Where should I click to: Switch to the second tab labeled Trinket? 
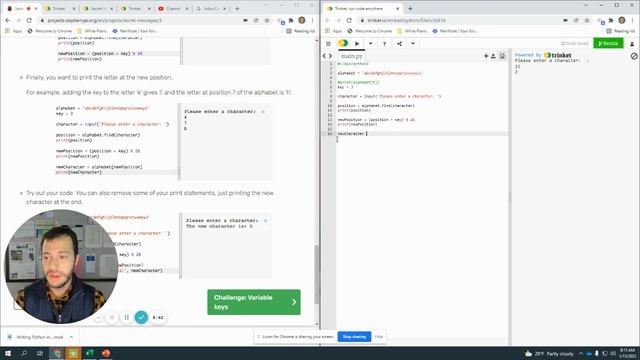[x=60, y=8]
